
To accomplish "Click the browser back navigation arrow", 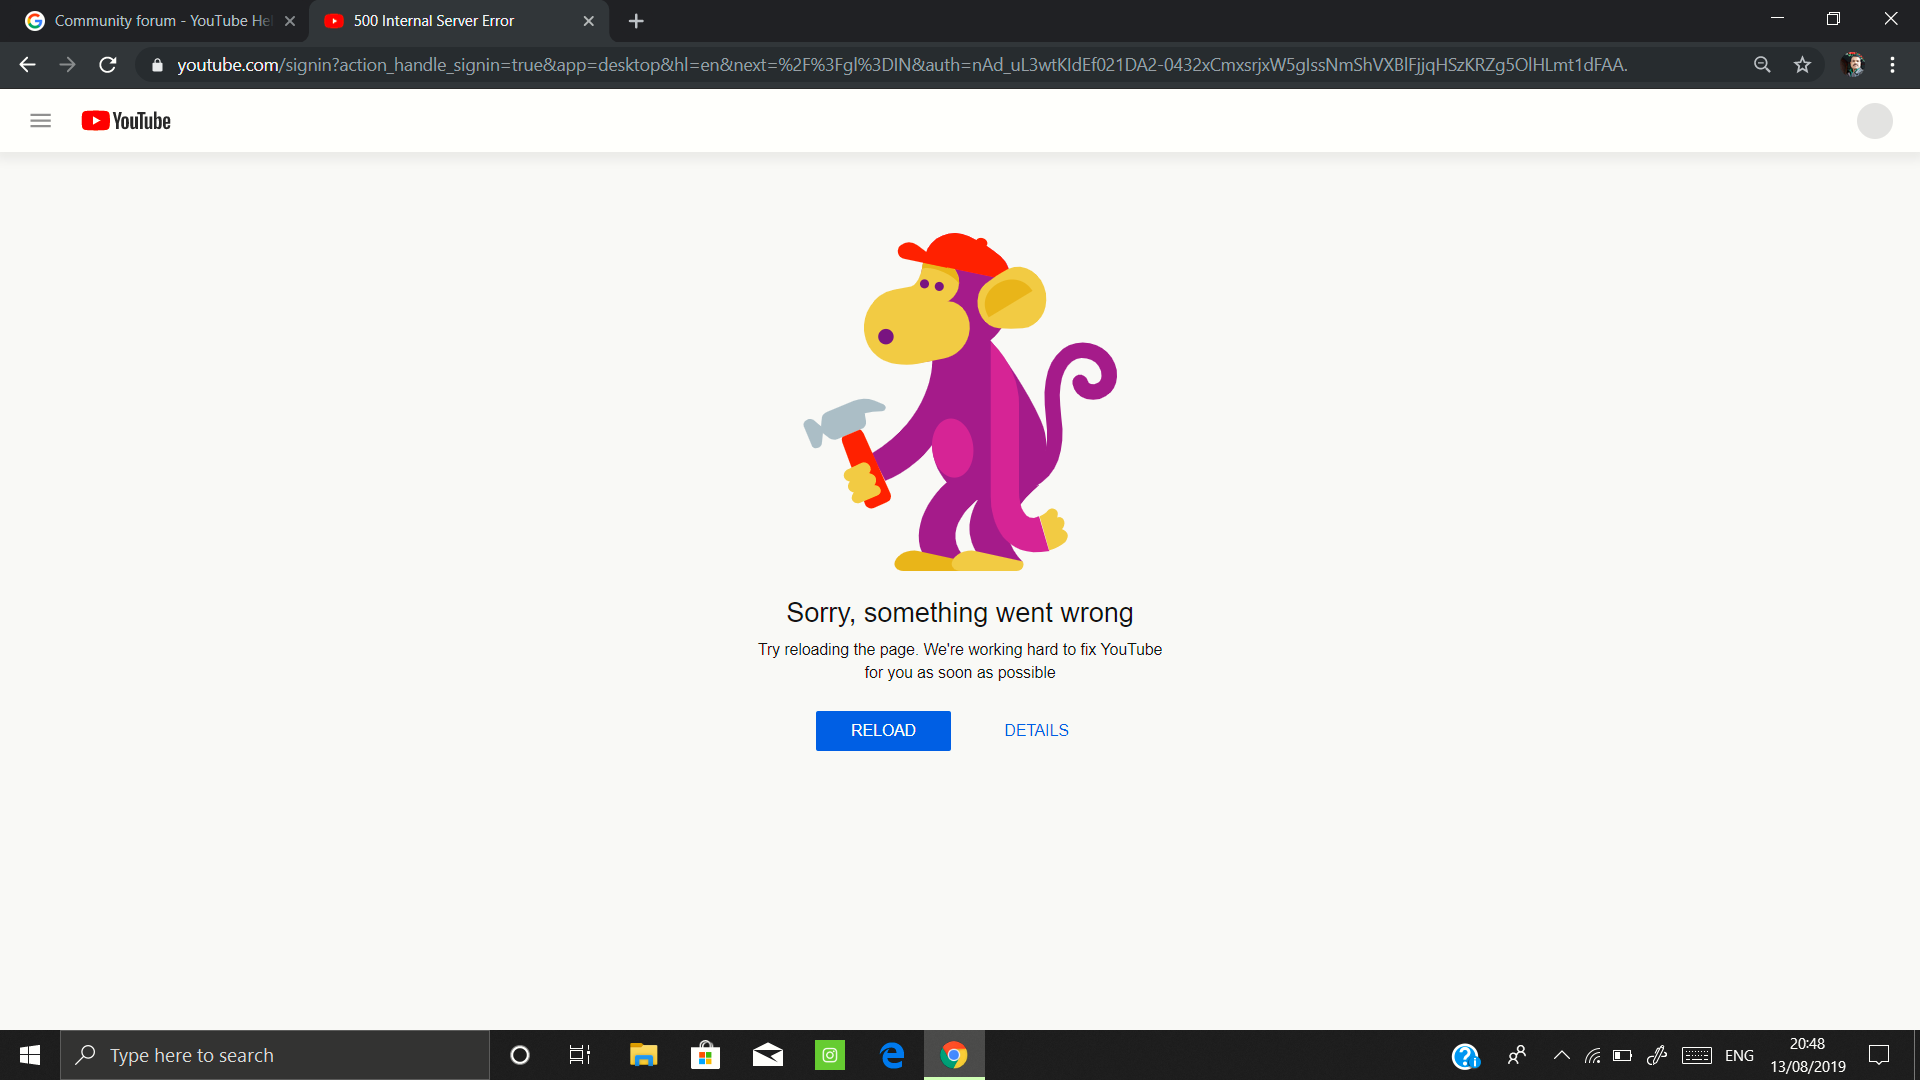I will (26, 65).
